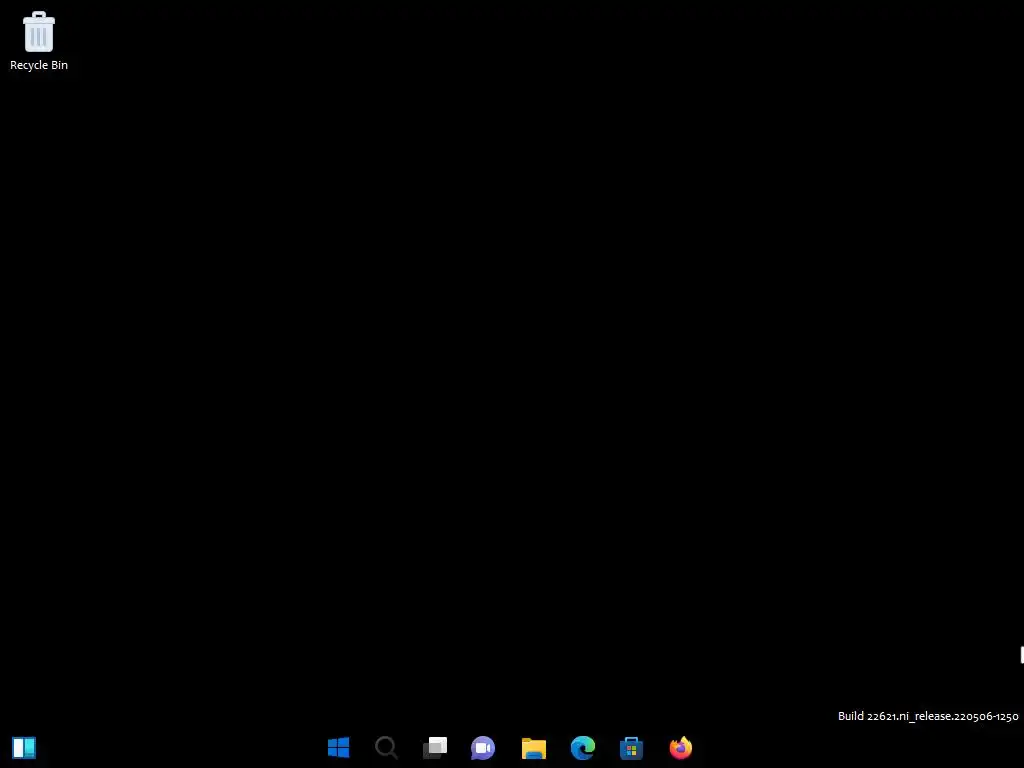The height and width of the screenshot is (768, 1024).
Task: Open the Windows Start menu
Action: pos(338,748)
